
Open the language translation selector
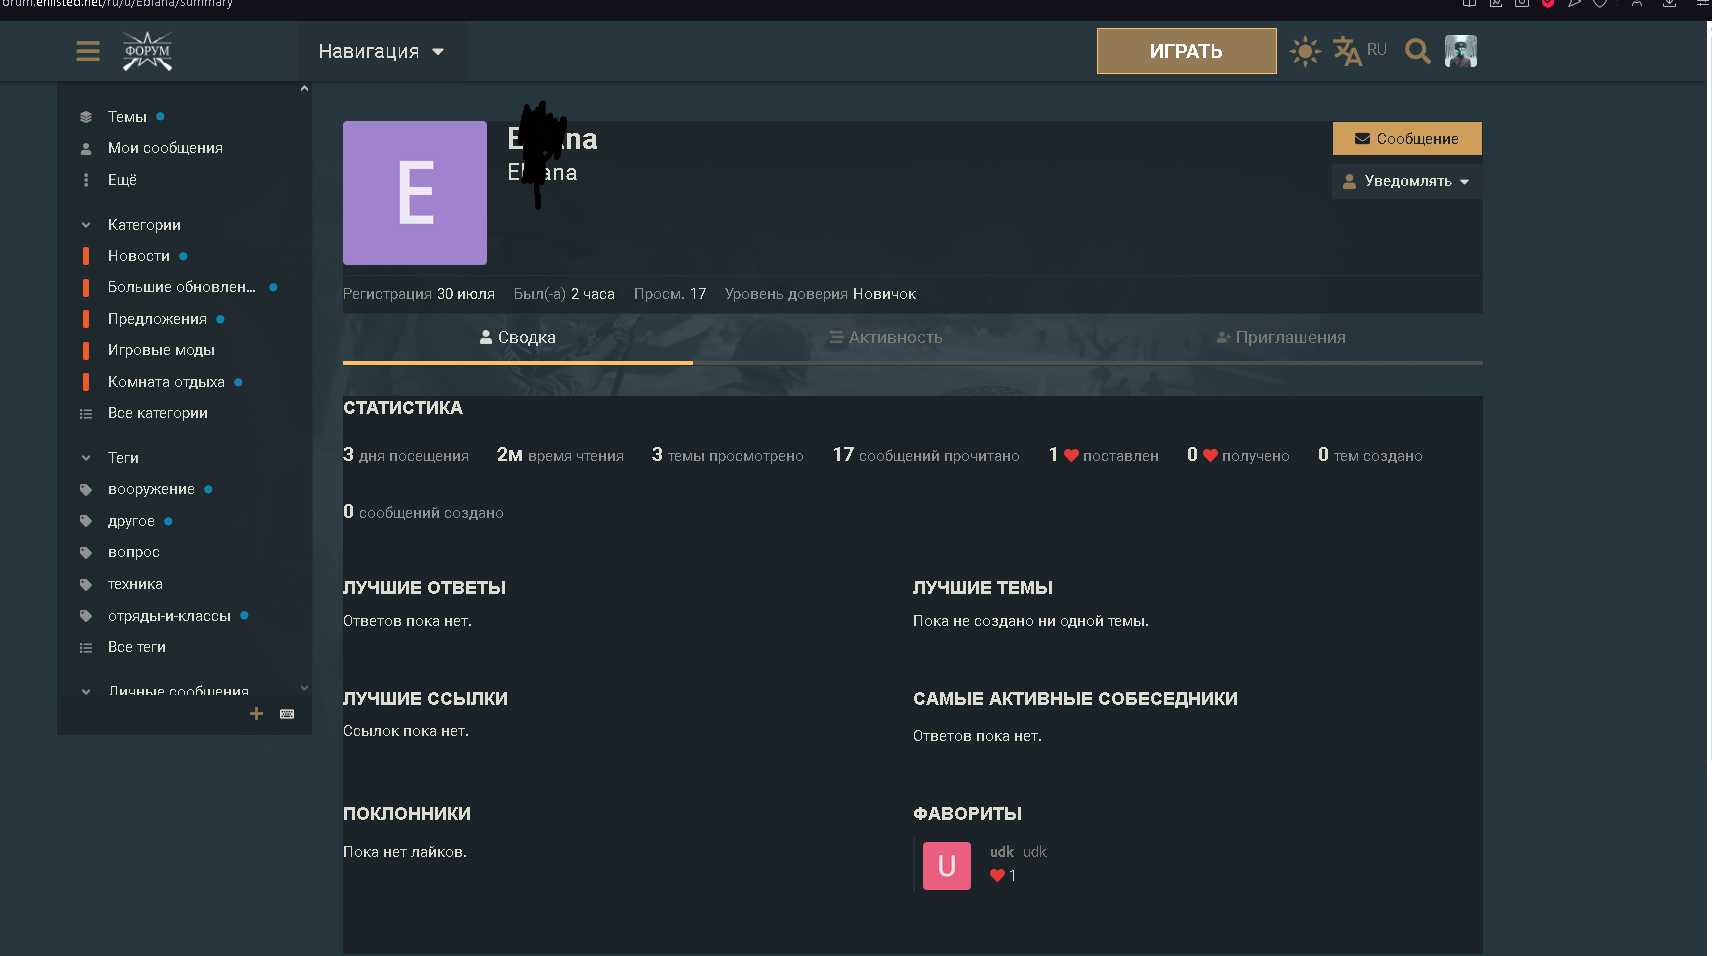(x=1359, y=51)
